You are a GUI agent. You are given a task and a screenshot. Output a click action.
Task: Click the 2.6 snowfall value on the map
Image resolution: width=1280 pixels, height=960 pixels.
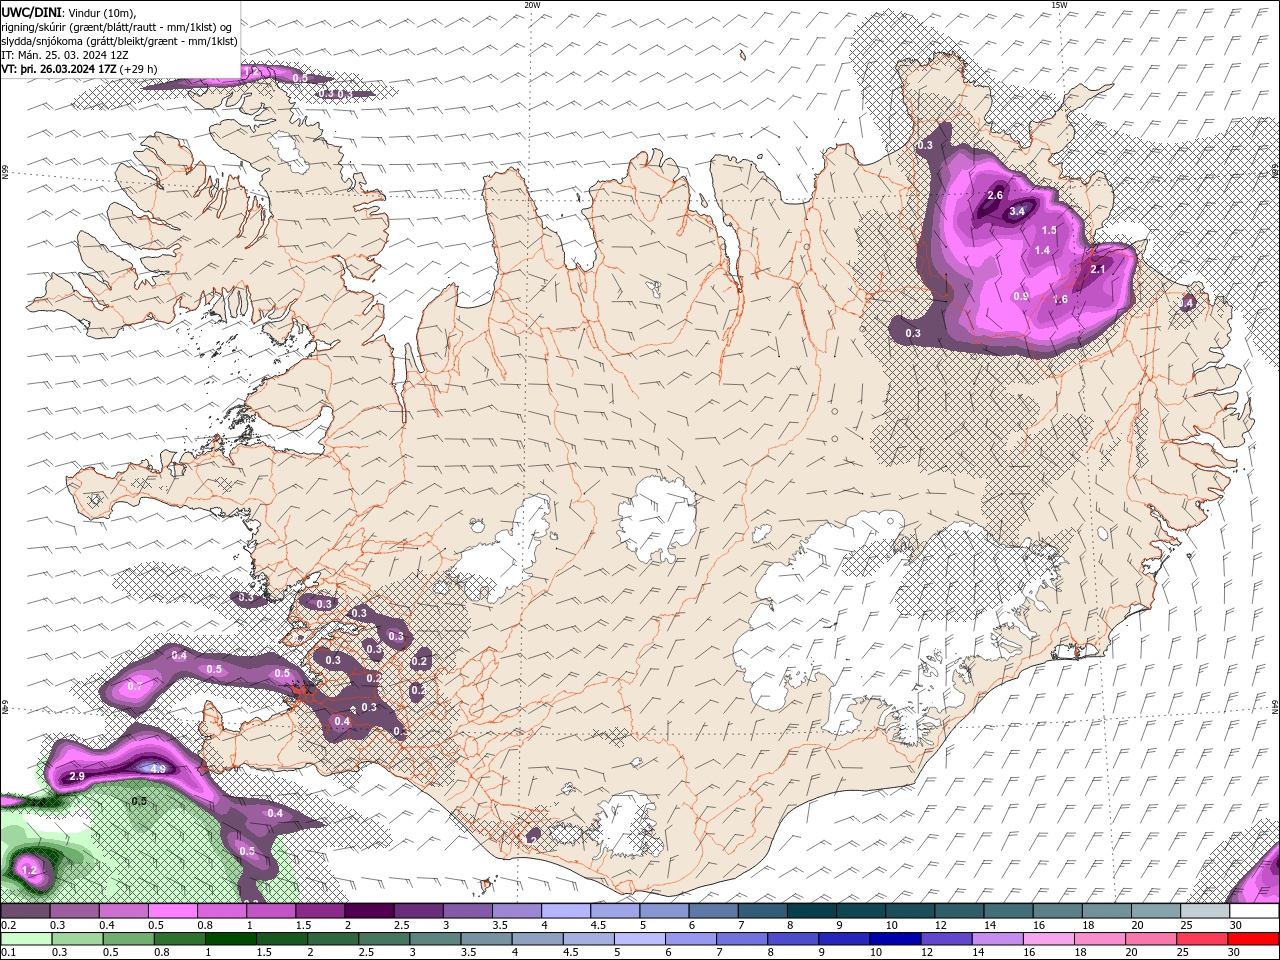click(995, 195)
